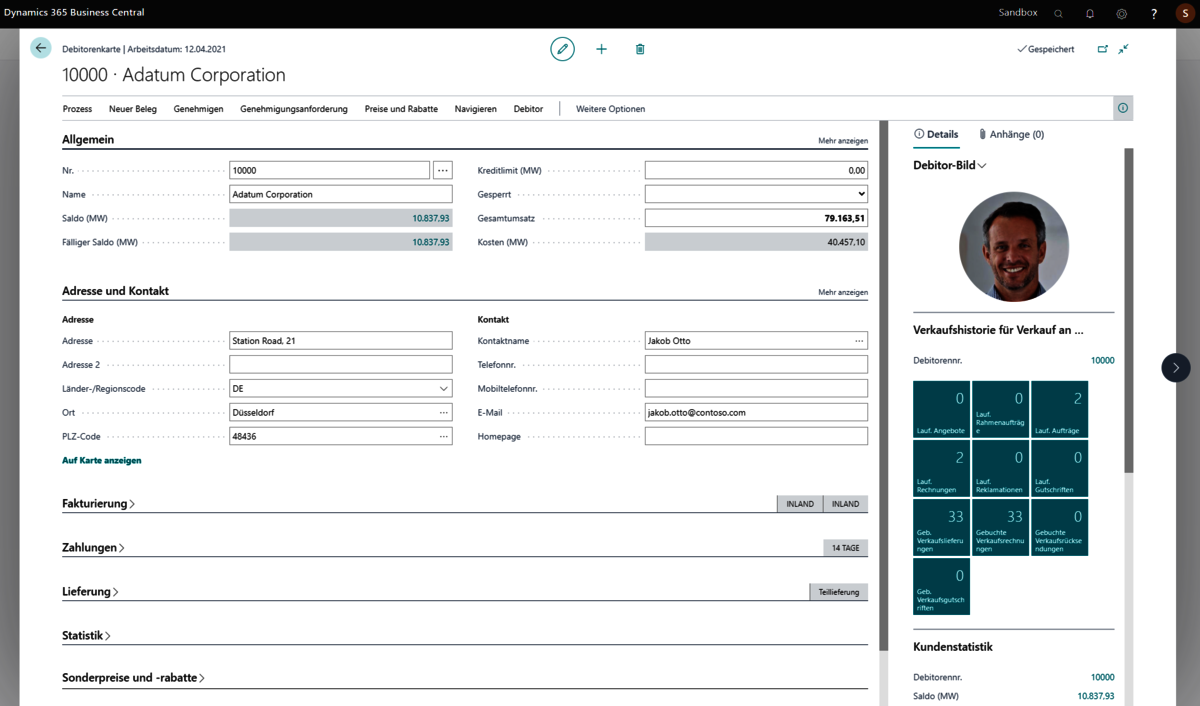The image size is (1200, 706).
Task: Open the Neuer Beleg menu
Action: (133, 109)
